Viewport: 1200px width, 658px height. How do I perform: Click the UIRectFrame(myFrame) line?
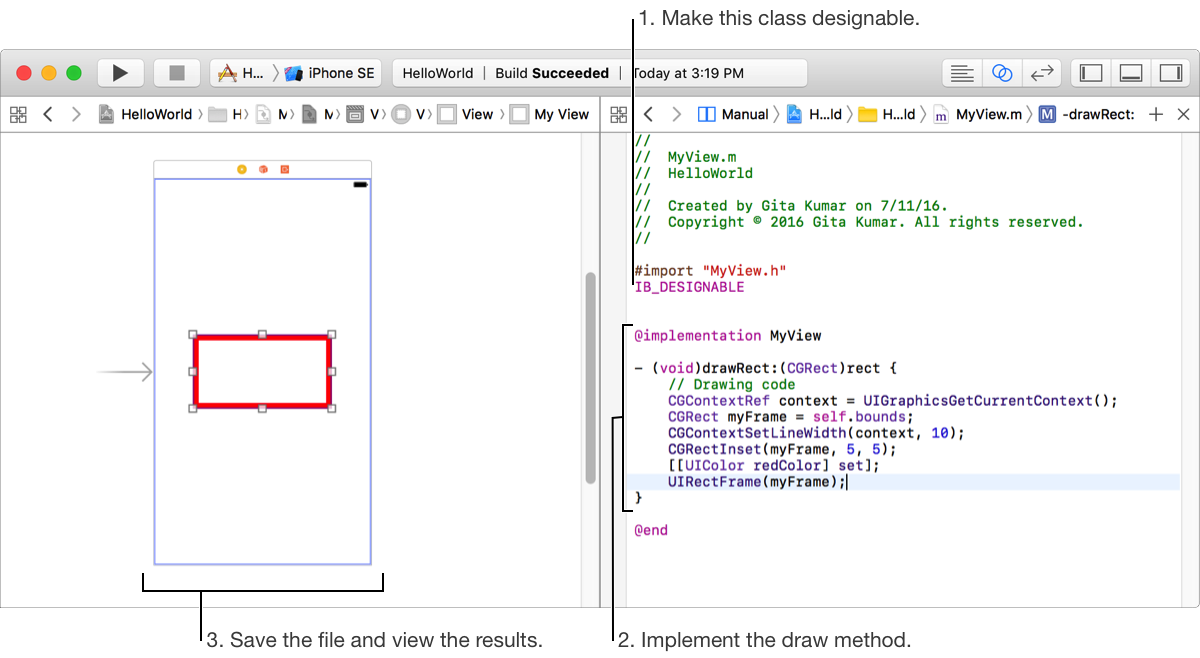coord(757,482)
